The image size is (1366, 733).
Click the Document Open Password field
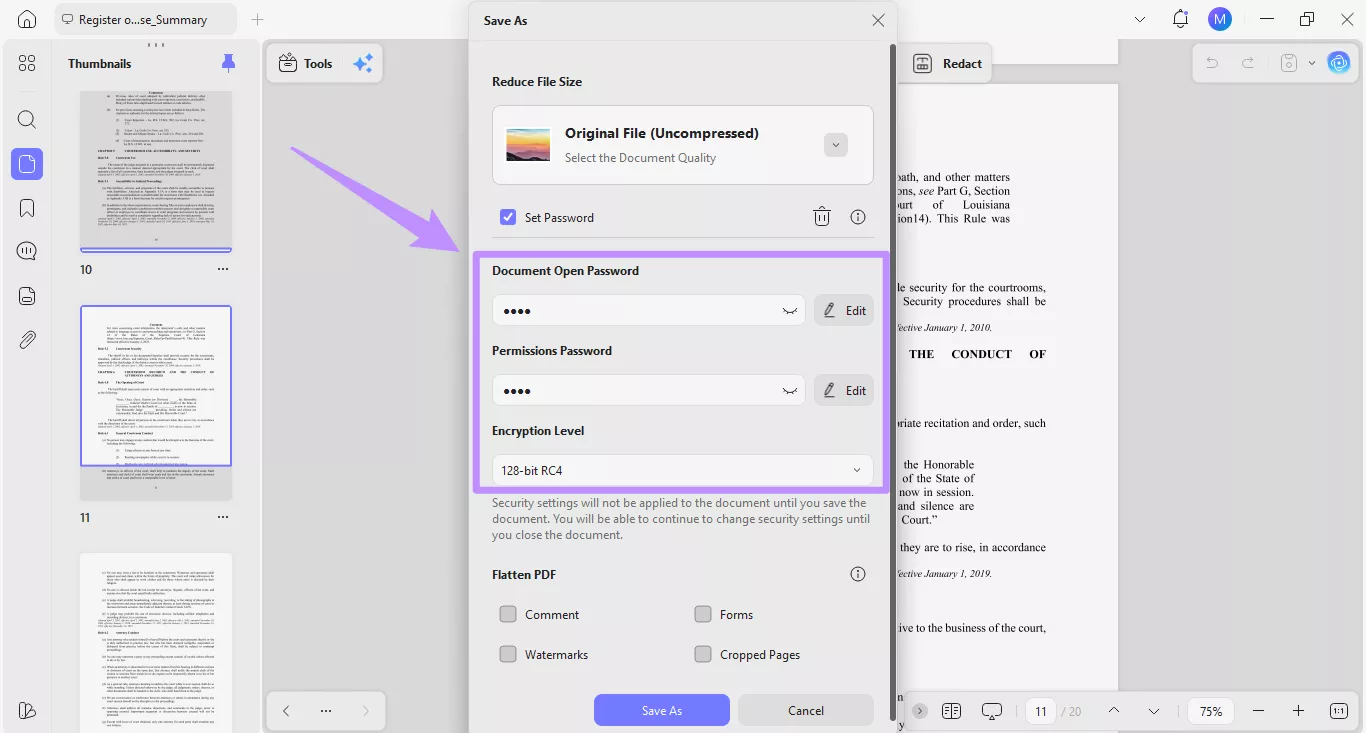(648, 310)
